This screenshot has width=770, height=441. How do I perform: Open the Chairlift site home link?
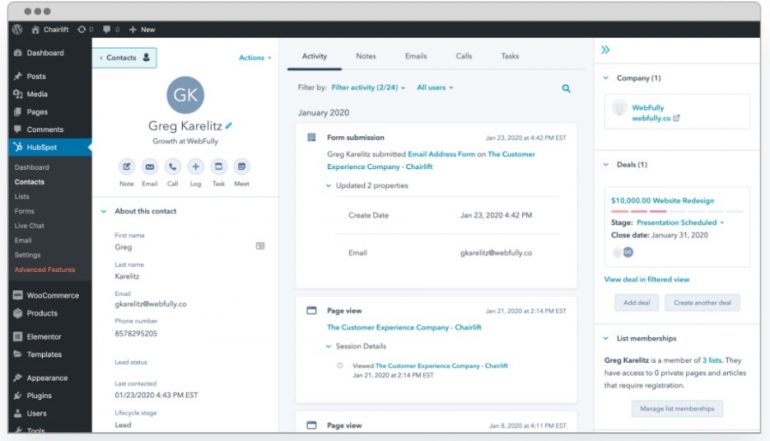point(51,29)
